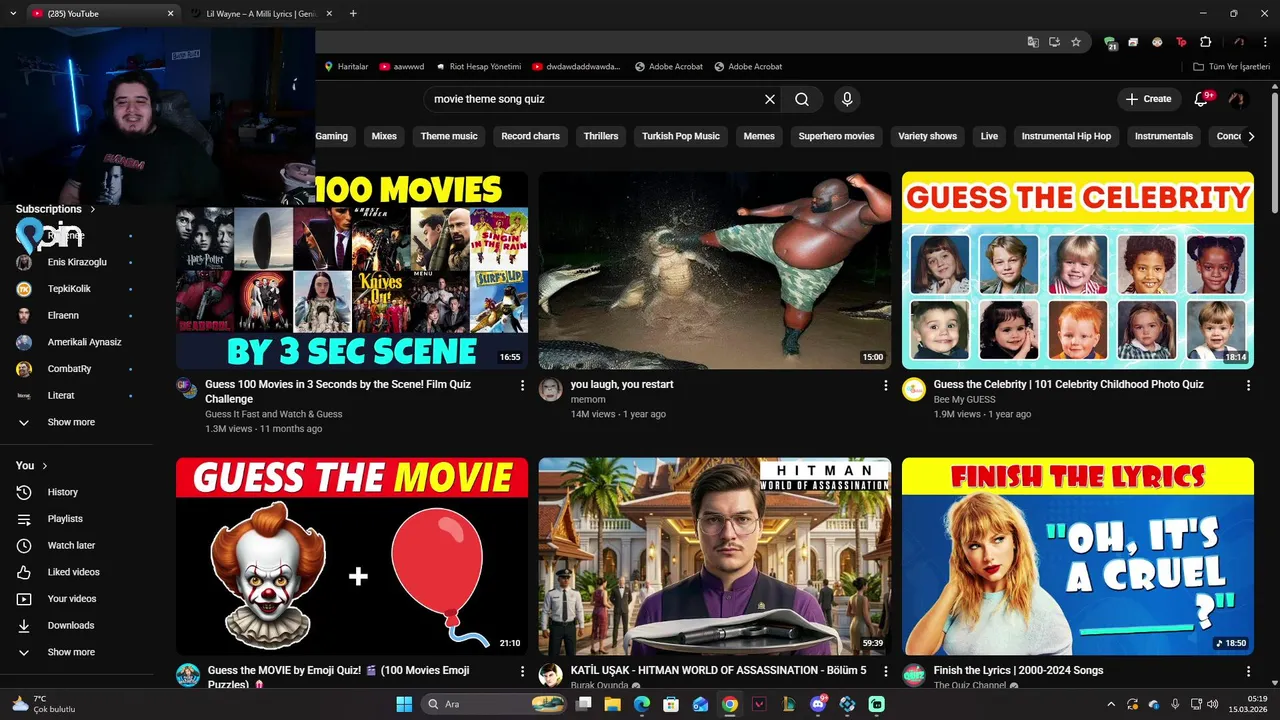The height and width of the screenshot is (720, 1280).
Task: Play the Guess the Celebrity thumbnail
Action: [1078, 270]
